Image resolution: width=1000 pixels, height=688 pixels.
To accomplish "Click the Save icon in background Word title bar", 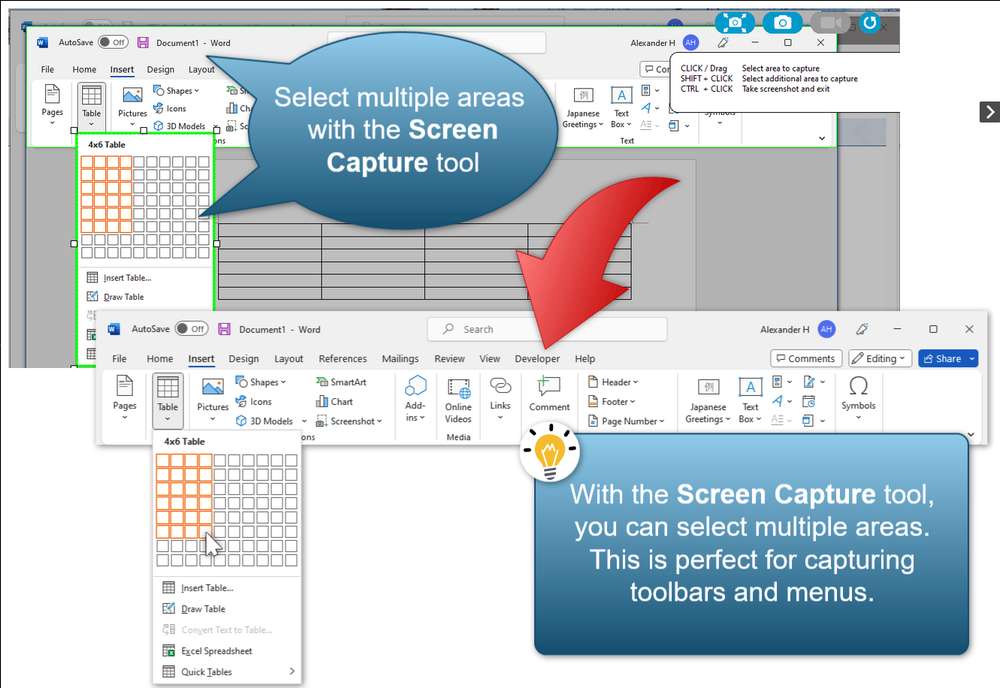I will click(143, 43).
